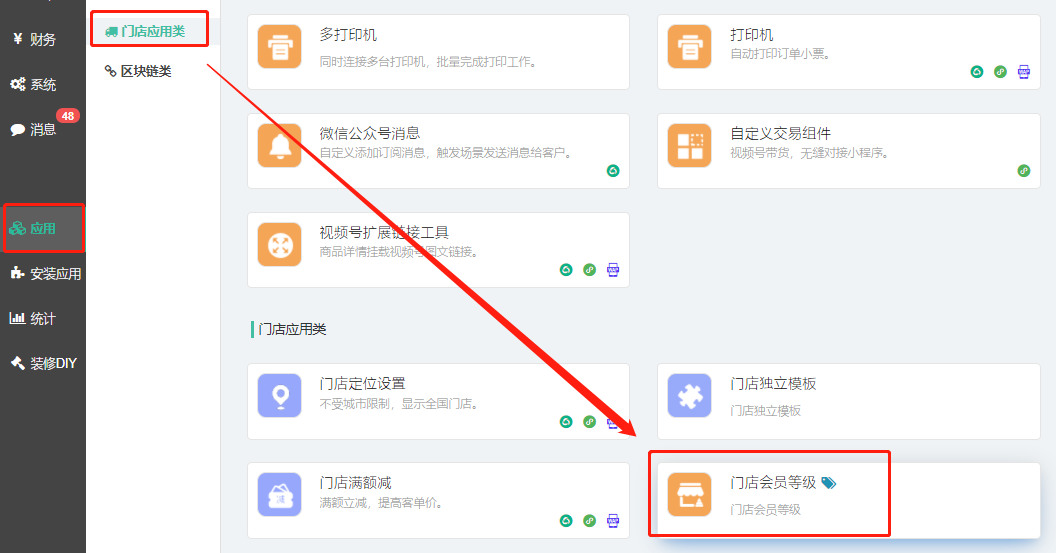
Task: Click the 自定义交易组件 grid icon
Action: (x=690, y=145)
